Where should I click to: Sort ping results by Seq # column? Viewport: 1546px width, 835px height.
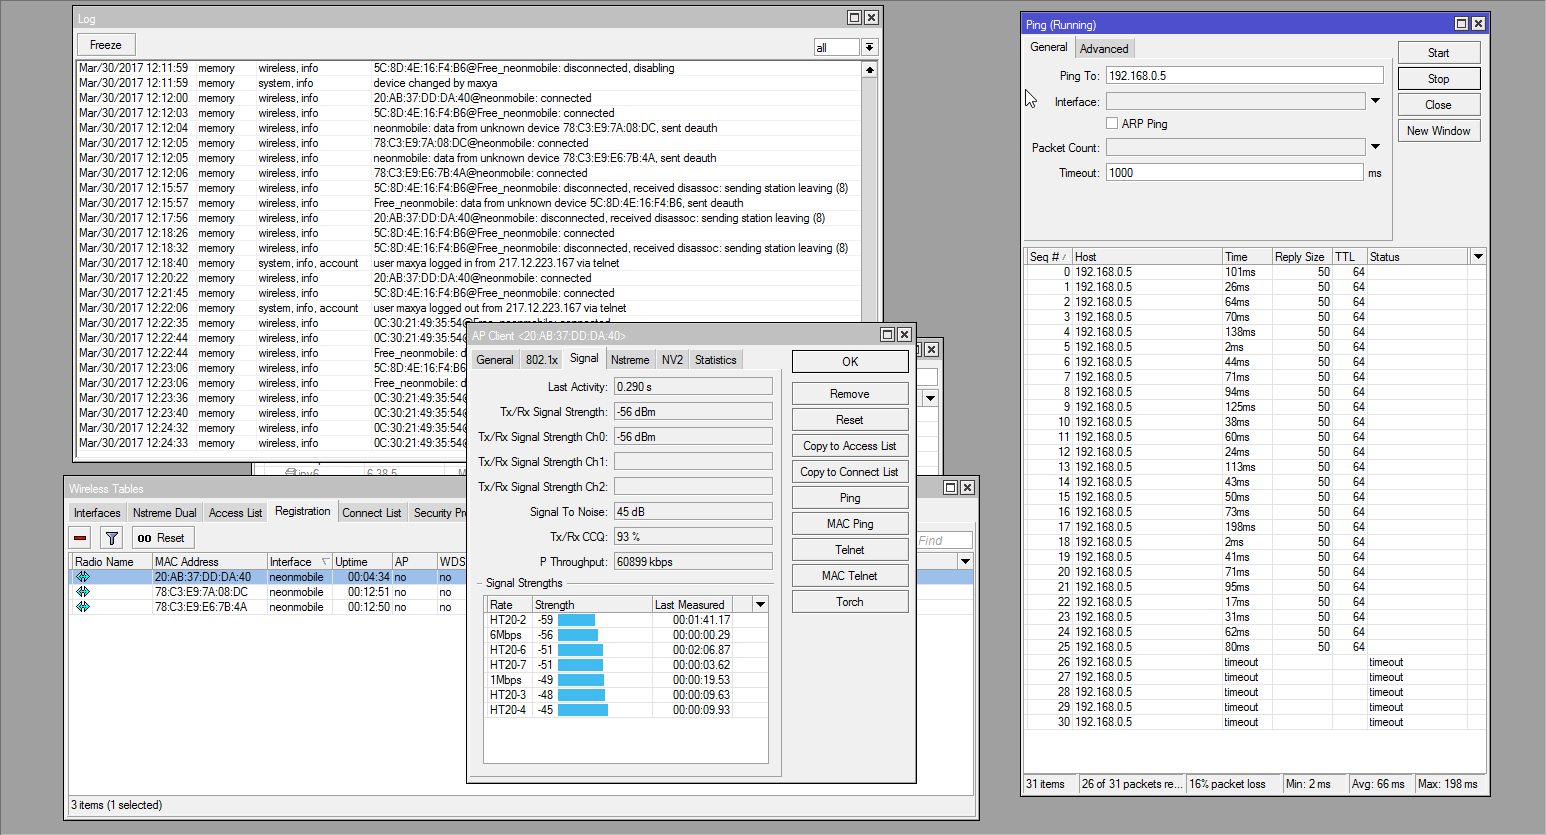[1048, 257]
